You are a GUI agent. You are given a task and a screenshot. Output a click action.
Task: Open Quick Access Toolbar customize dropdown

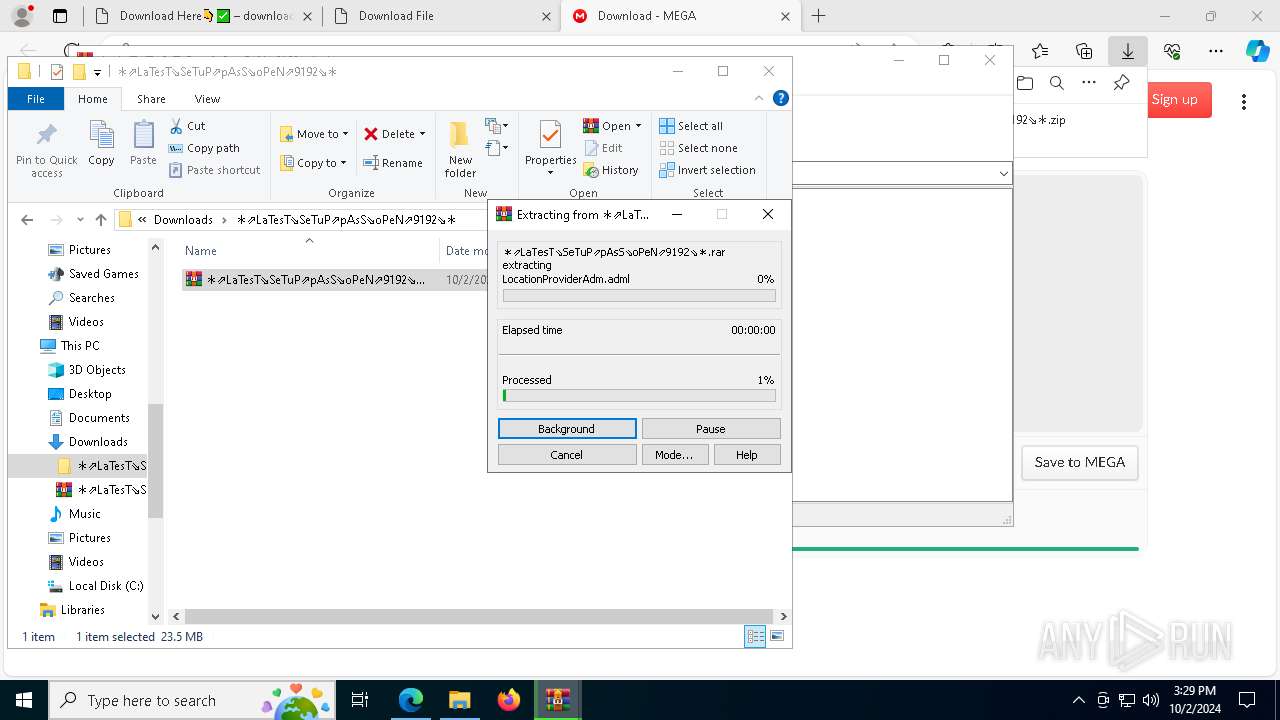click(x=97, y=72)
